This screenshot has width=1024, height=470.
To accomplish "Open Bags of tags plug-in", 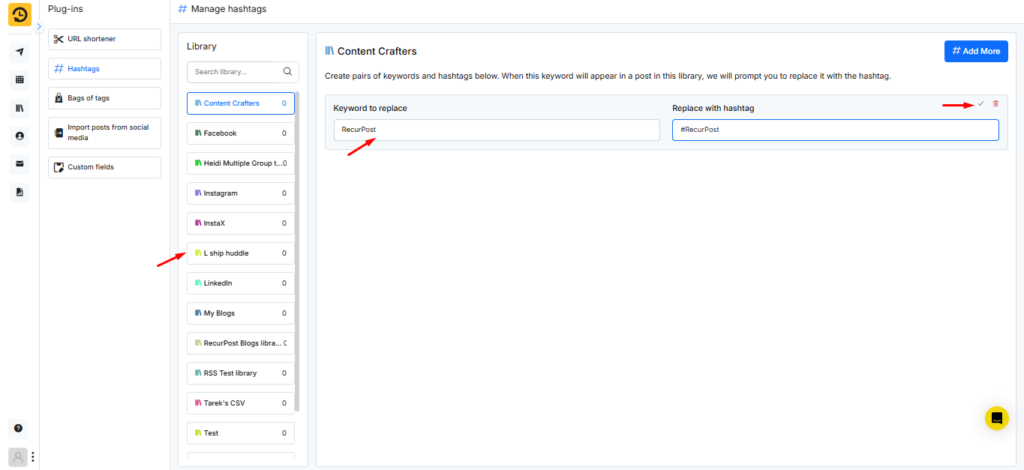I will click(x=104, y=98).
